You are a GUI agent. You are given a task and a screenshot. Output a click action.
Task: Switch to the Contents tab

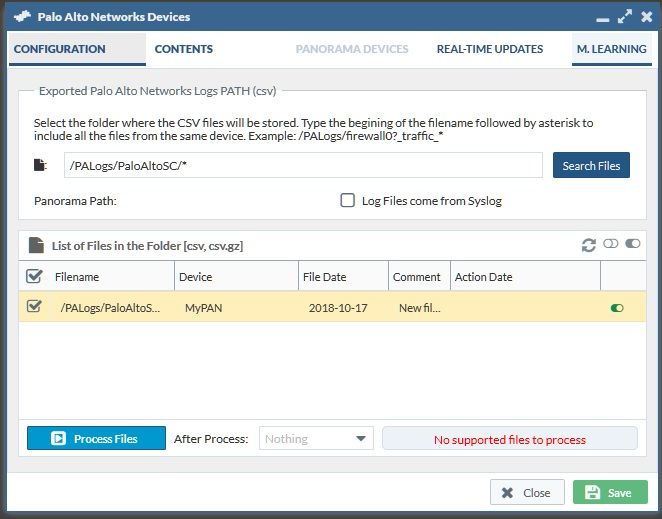(x=184, y=49)
